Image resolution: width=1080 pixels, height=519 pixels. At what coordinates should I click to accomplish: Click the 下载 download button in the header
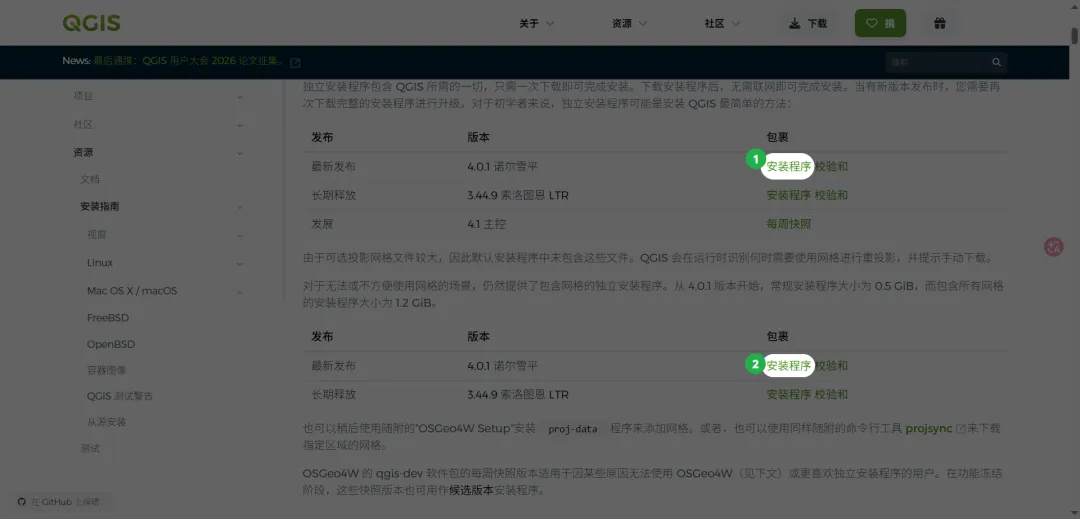(808, 23)
